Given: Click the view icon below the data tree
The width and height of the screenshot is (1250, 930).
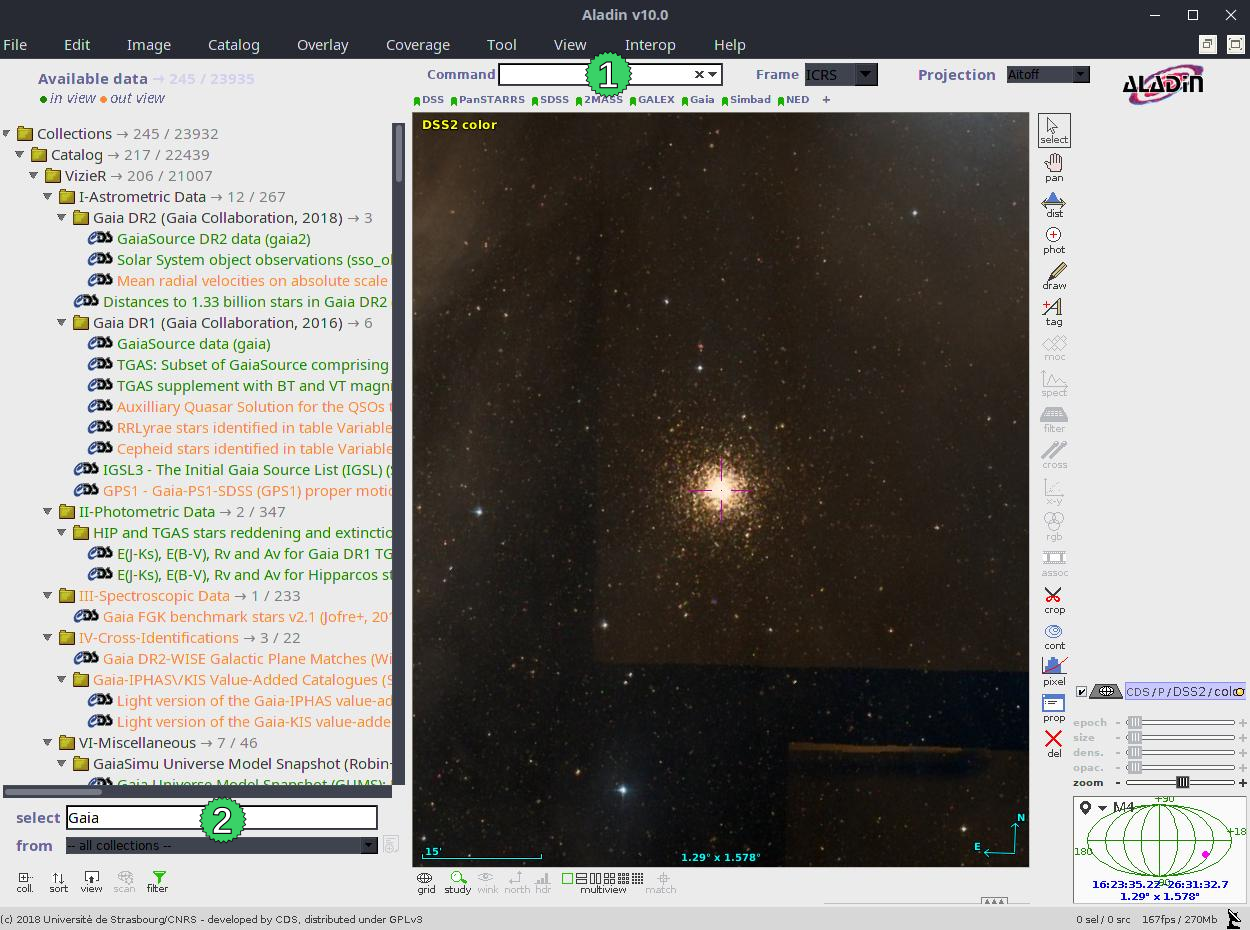Looking at the screenshot, I should (x=91, y=881).
